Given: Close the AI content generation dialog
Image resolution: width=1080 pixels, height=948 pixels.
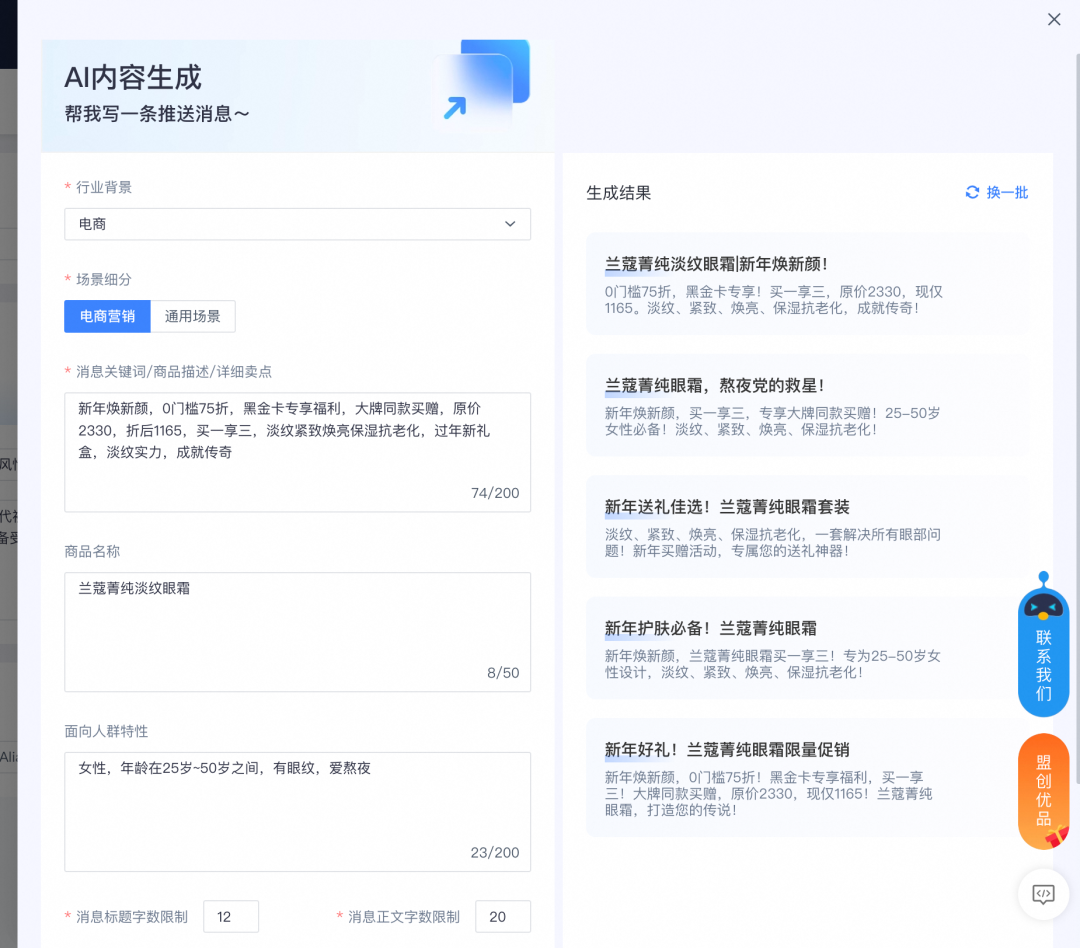Looking at the screenshot, I should [x=1054, y=19].
